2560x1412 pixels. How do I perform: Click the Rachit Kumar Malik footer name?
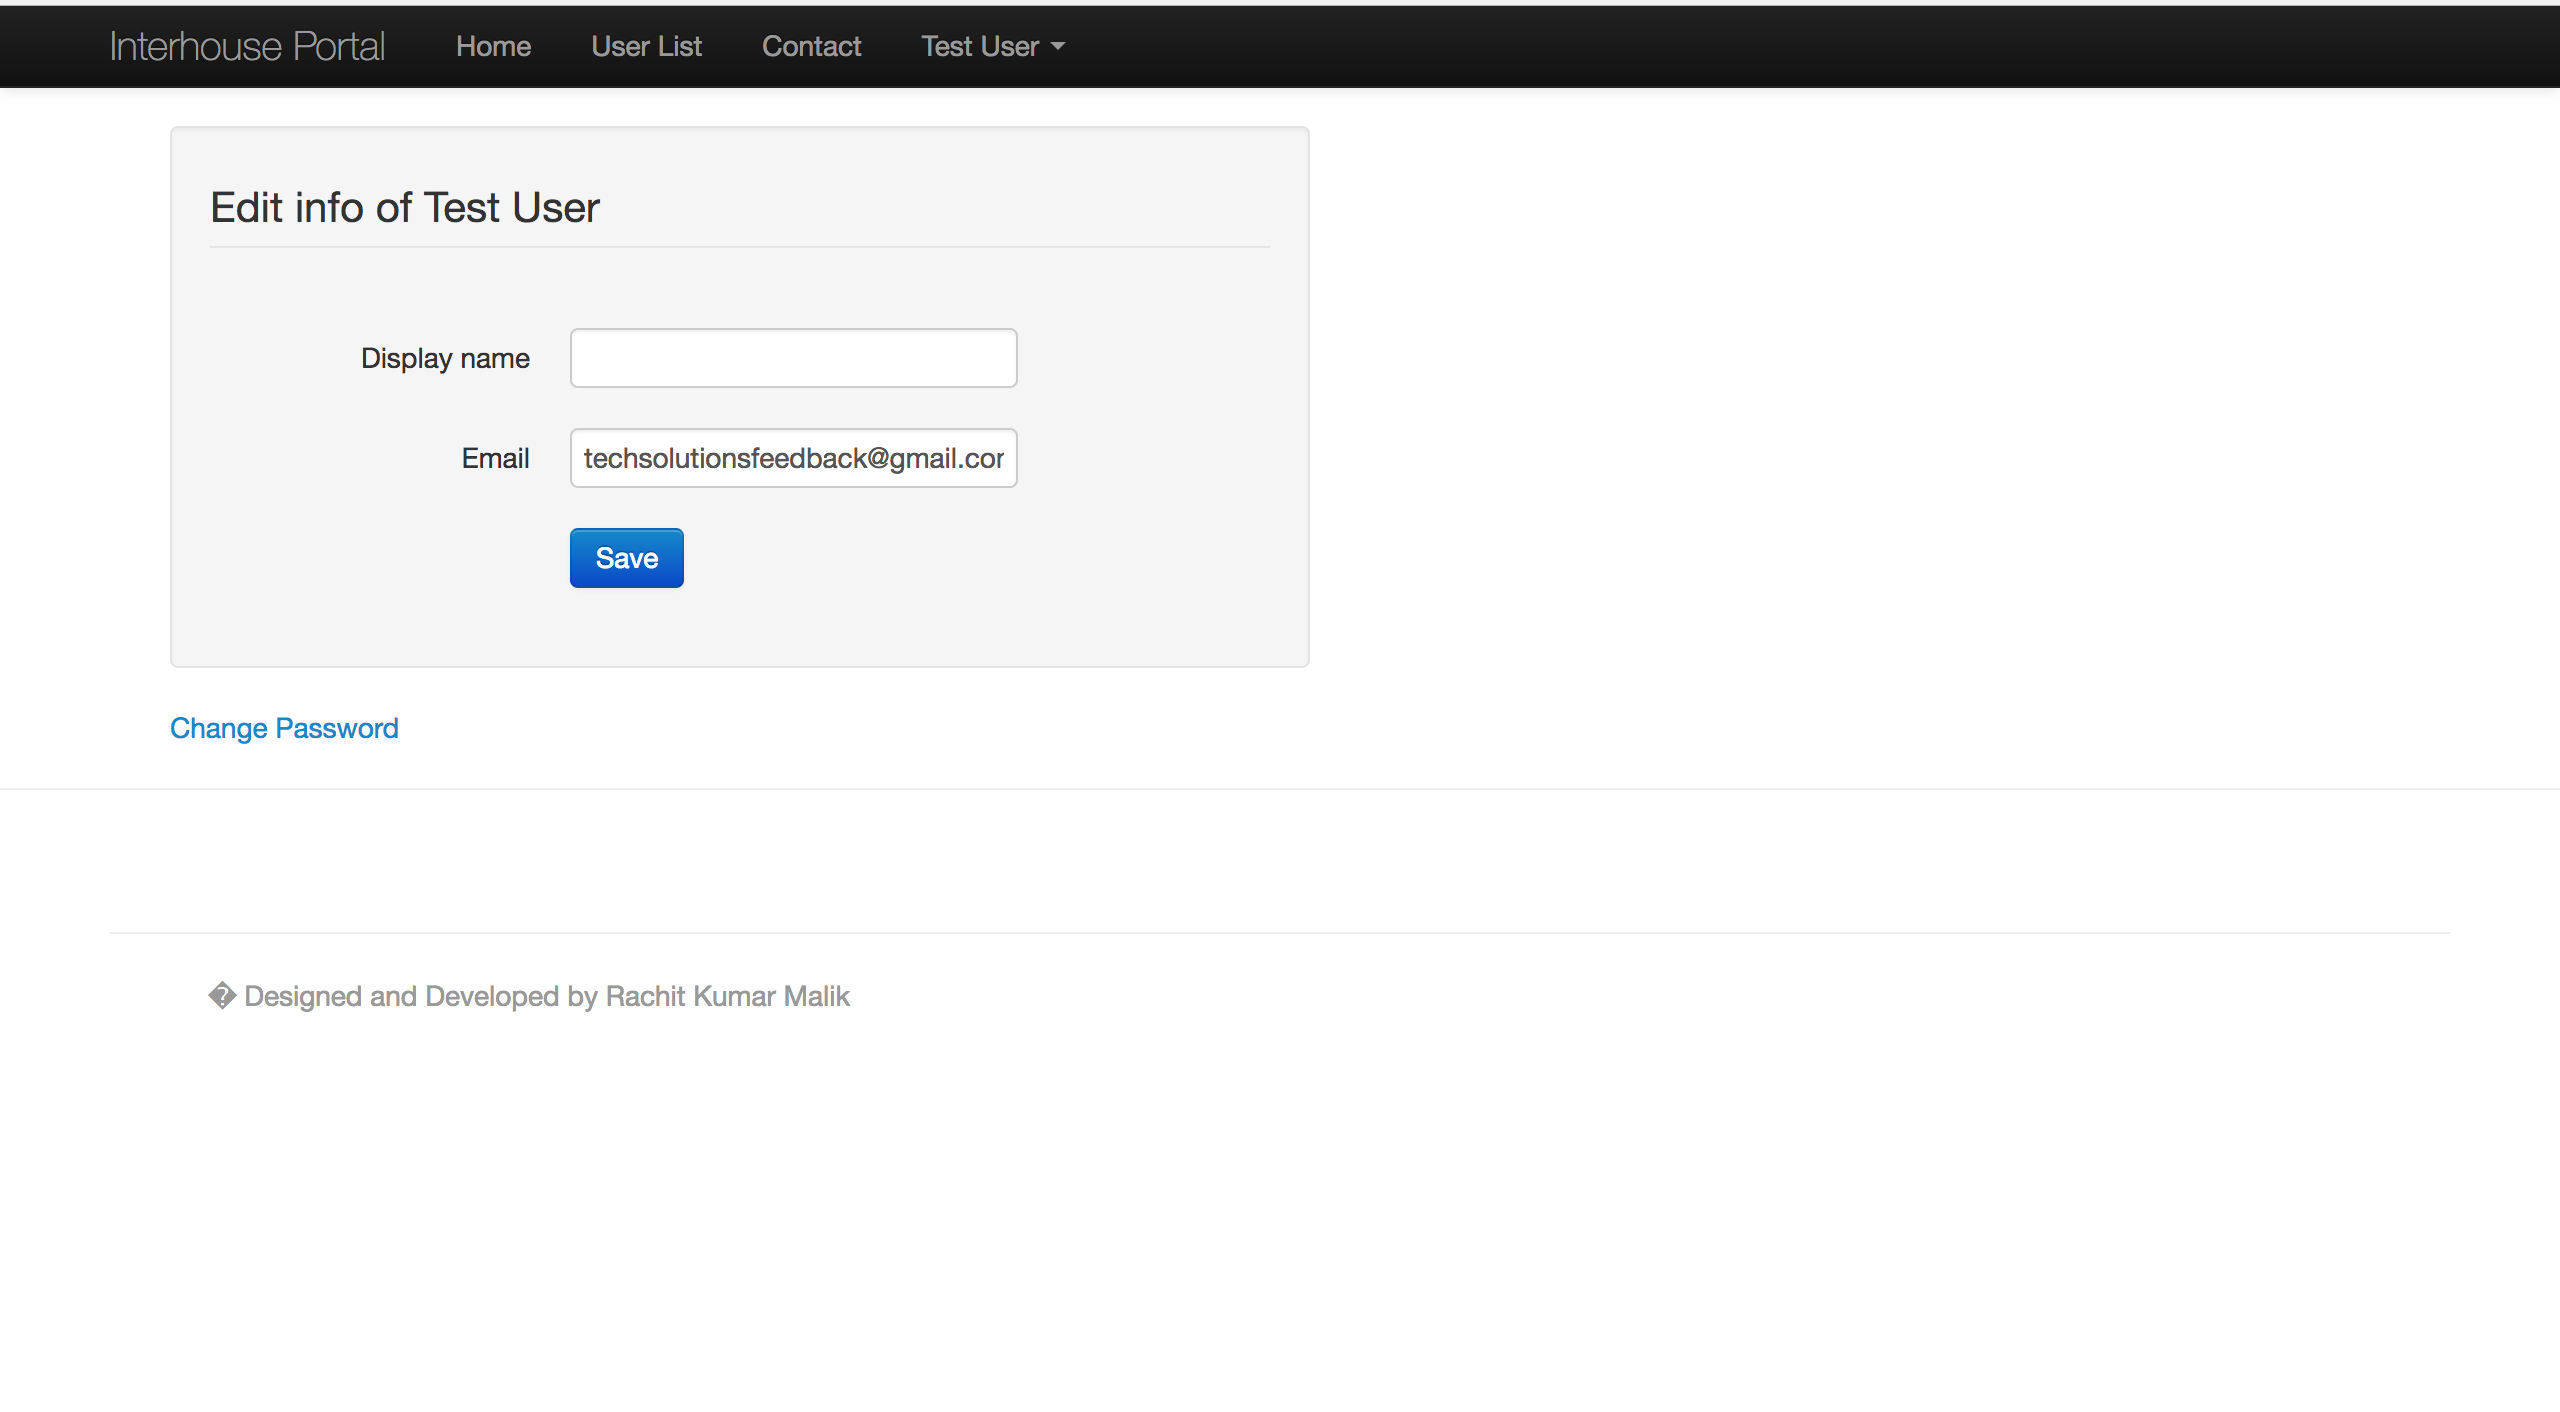[x=727, y=996]
